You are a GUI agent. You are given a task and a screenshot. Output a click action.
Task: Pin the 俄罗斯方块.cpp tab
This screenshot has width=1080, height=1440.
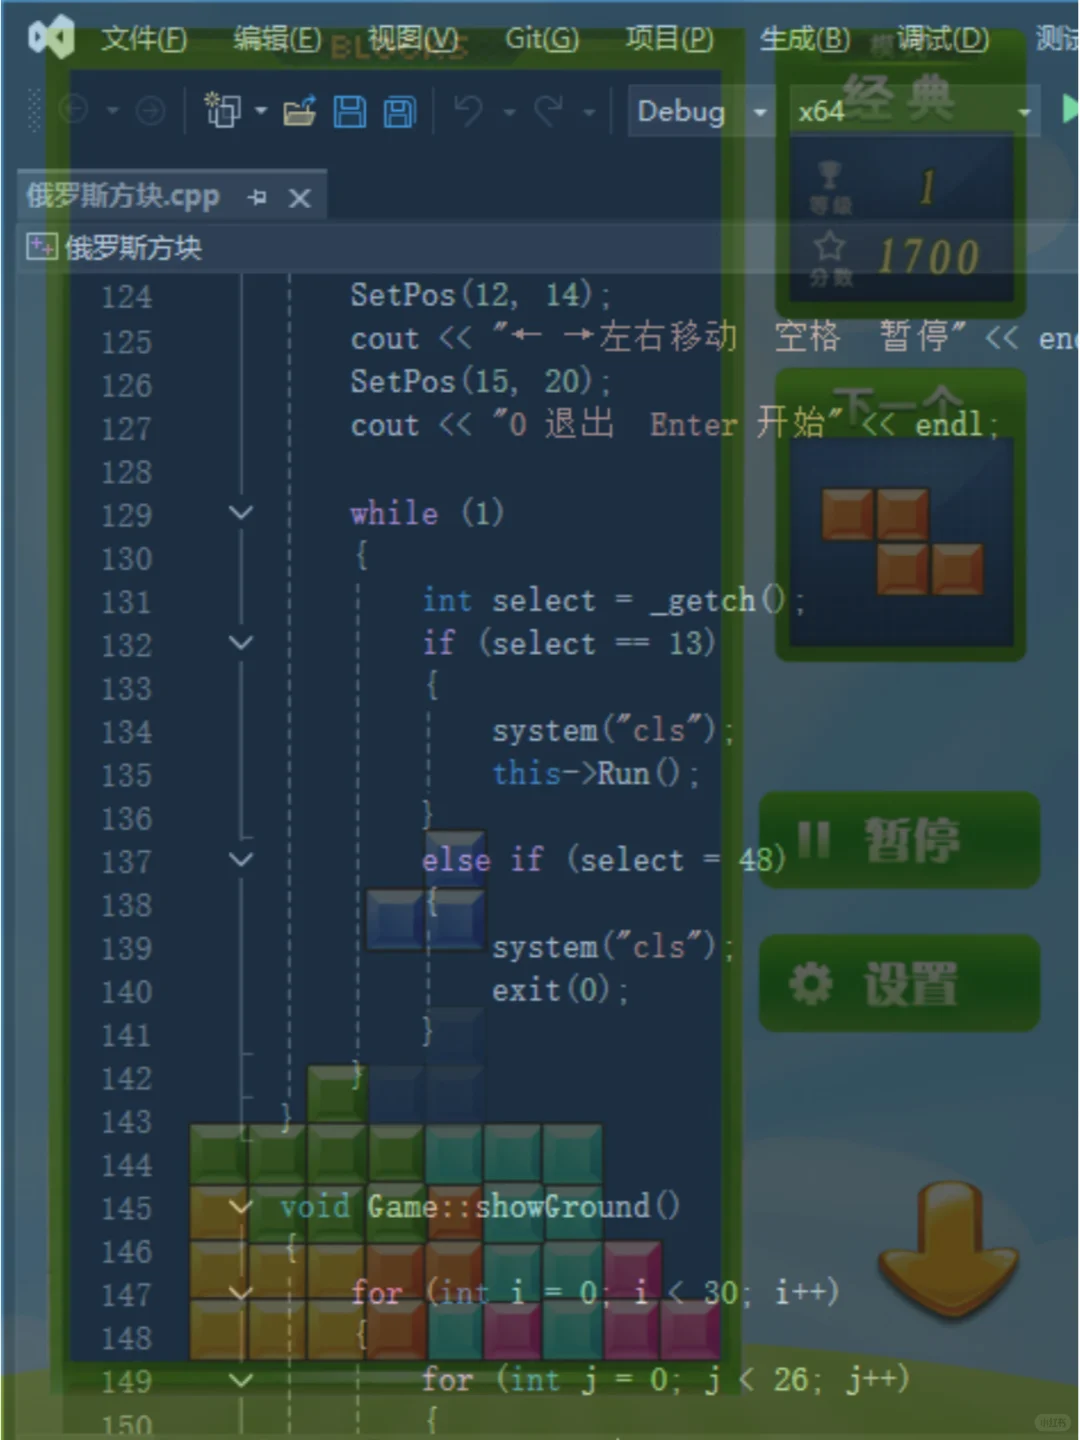pos(257,197)
